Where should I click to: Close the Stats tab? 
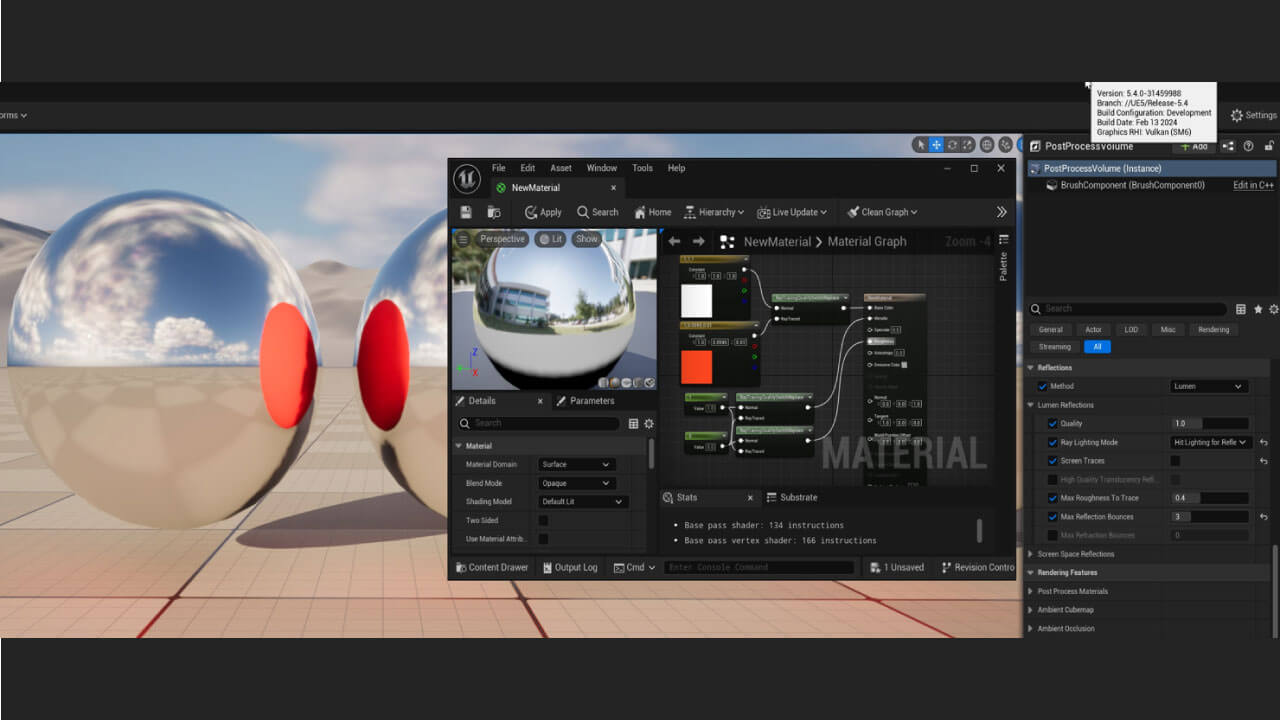tap(750, 497)
